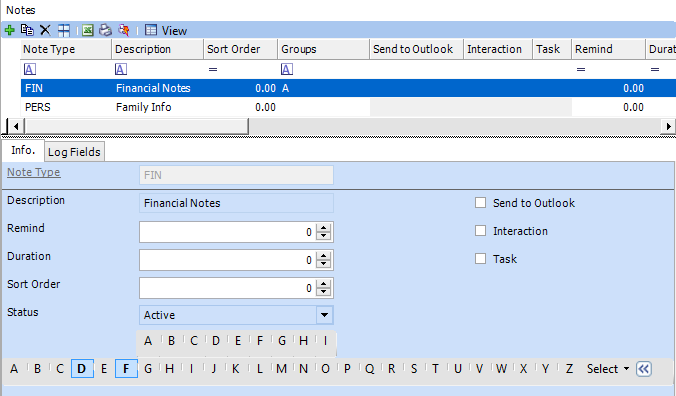
Task: Follow the Note Type link label
Action: 34,172
